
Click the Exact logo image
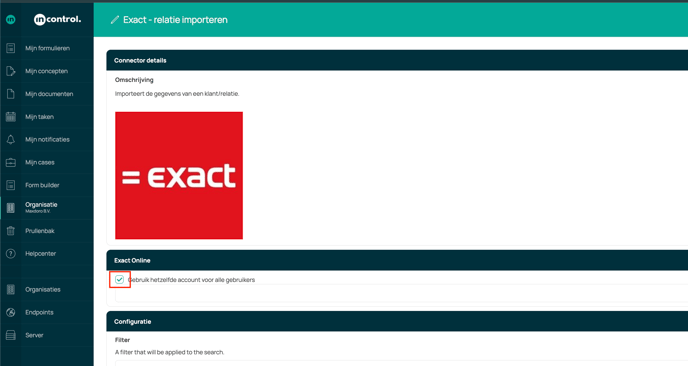(179, 176)
